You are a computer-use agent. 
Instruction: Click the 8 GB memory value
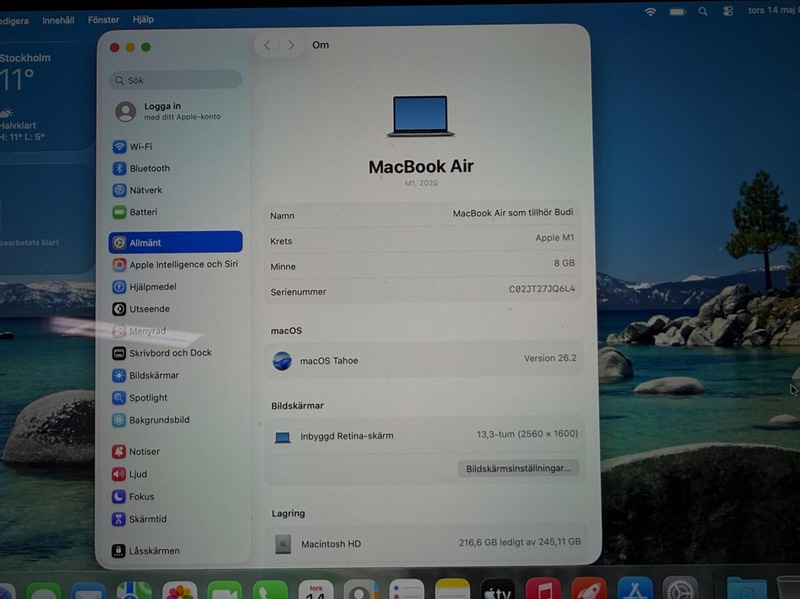tap(564, 263)
